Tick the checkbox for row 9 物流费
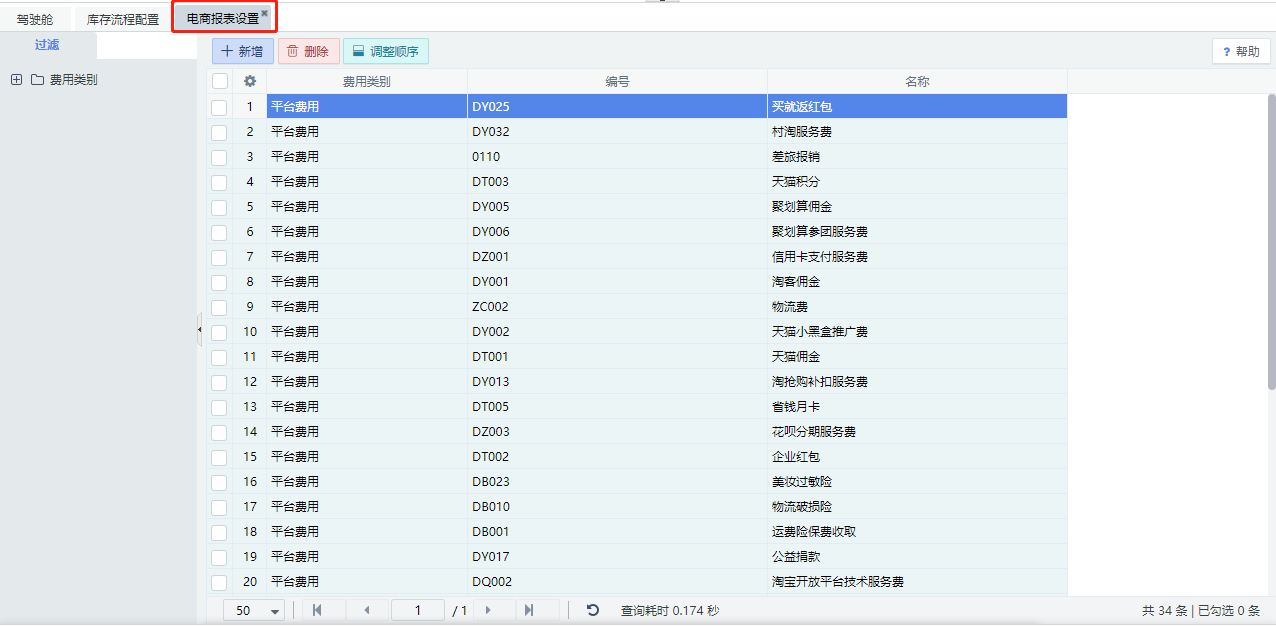The image size is (1276, 627). click(220, 307)
